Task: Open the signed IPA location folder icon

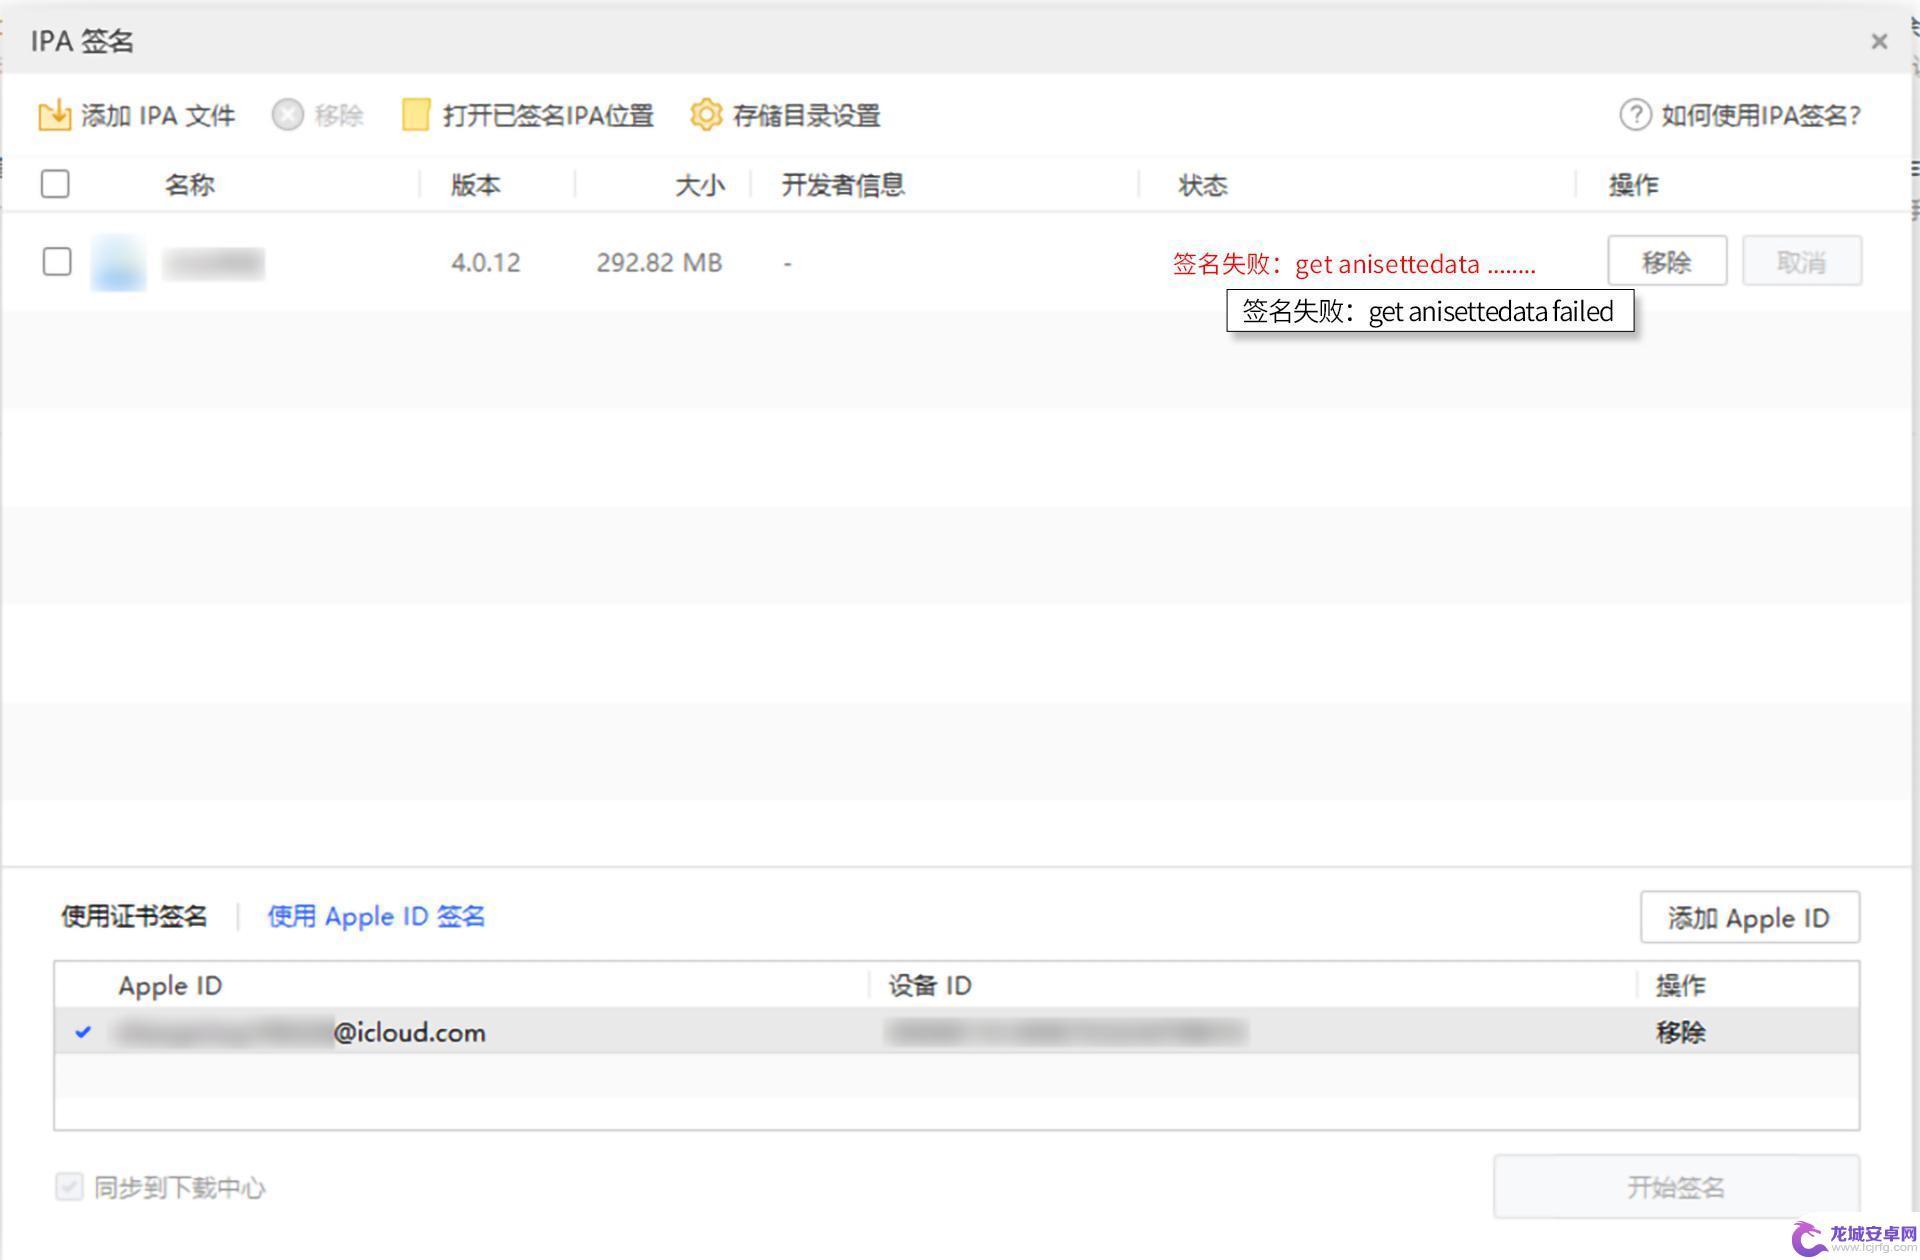Action: [x=416, y=115]
